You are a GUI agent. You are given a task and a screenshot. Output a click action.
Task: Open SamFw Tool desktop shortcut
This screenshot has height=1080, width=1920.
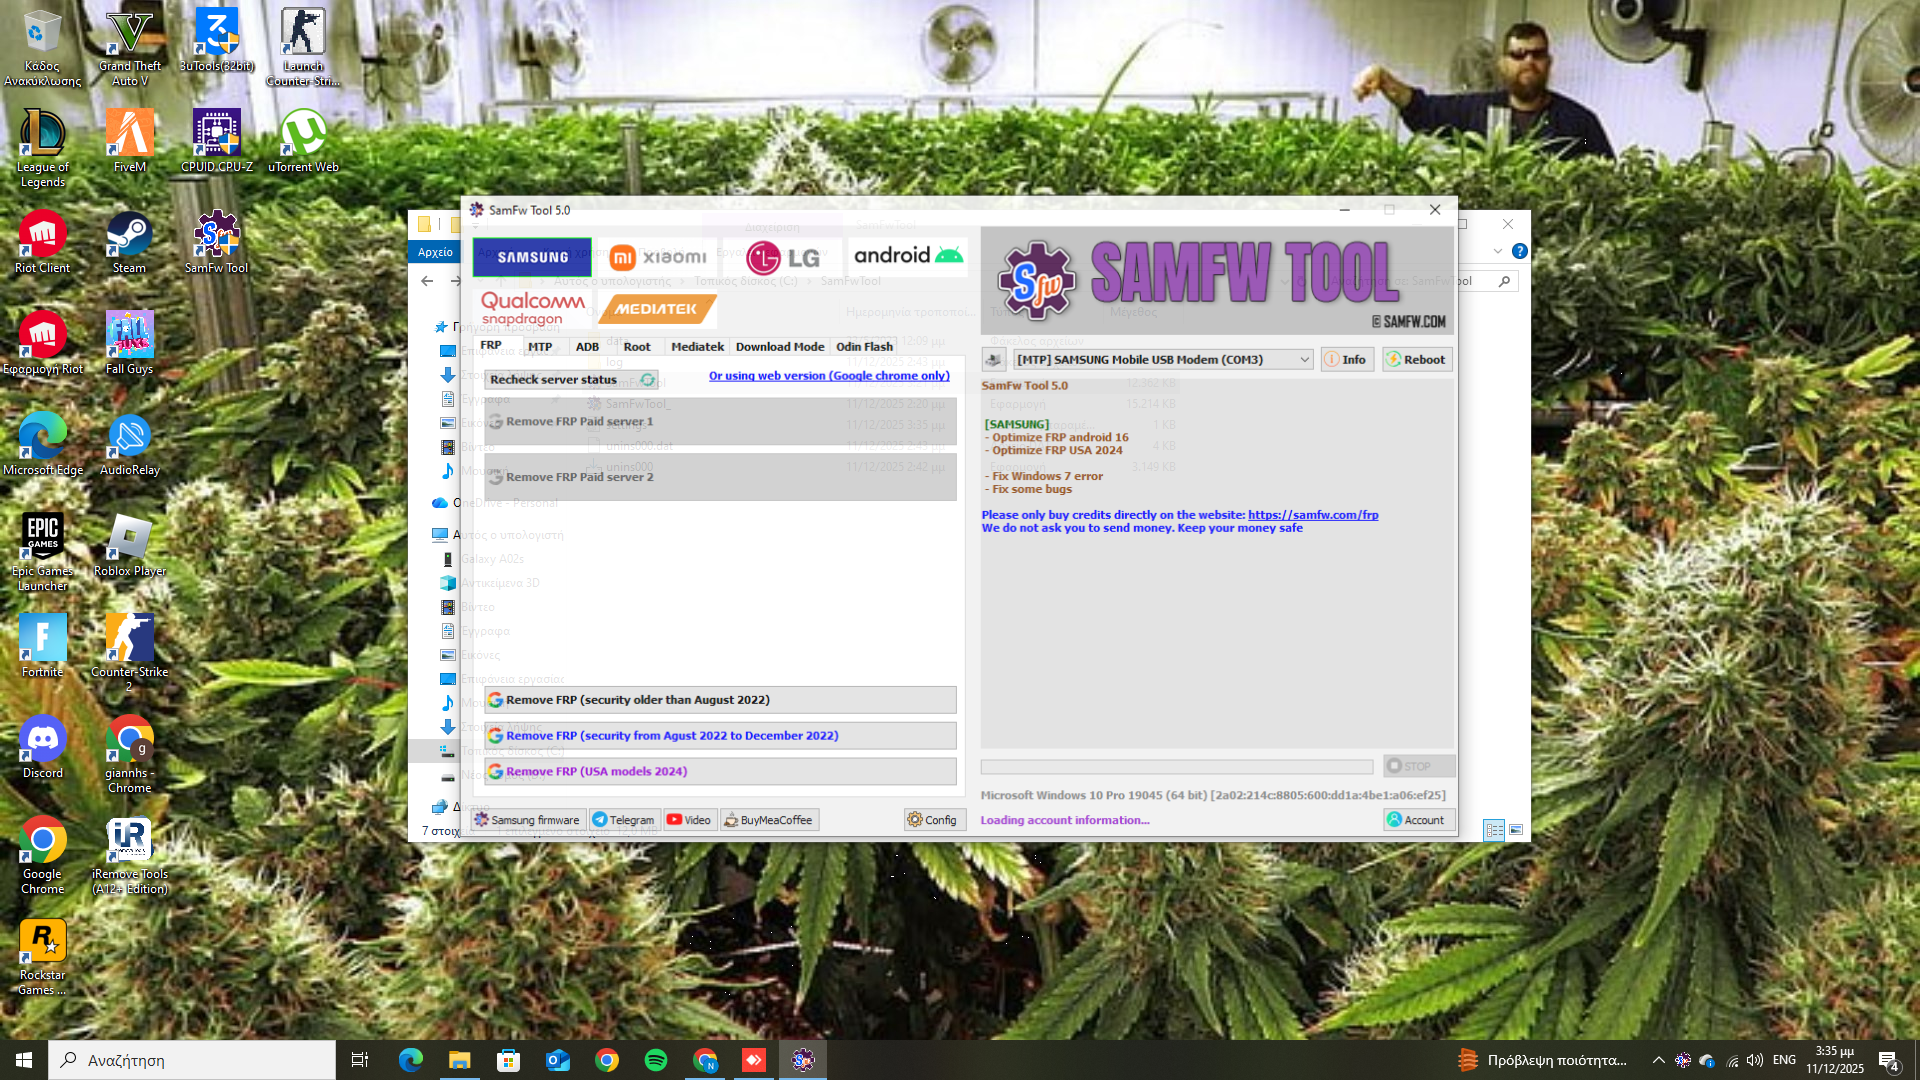[216, 242]
